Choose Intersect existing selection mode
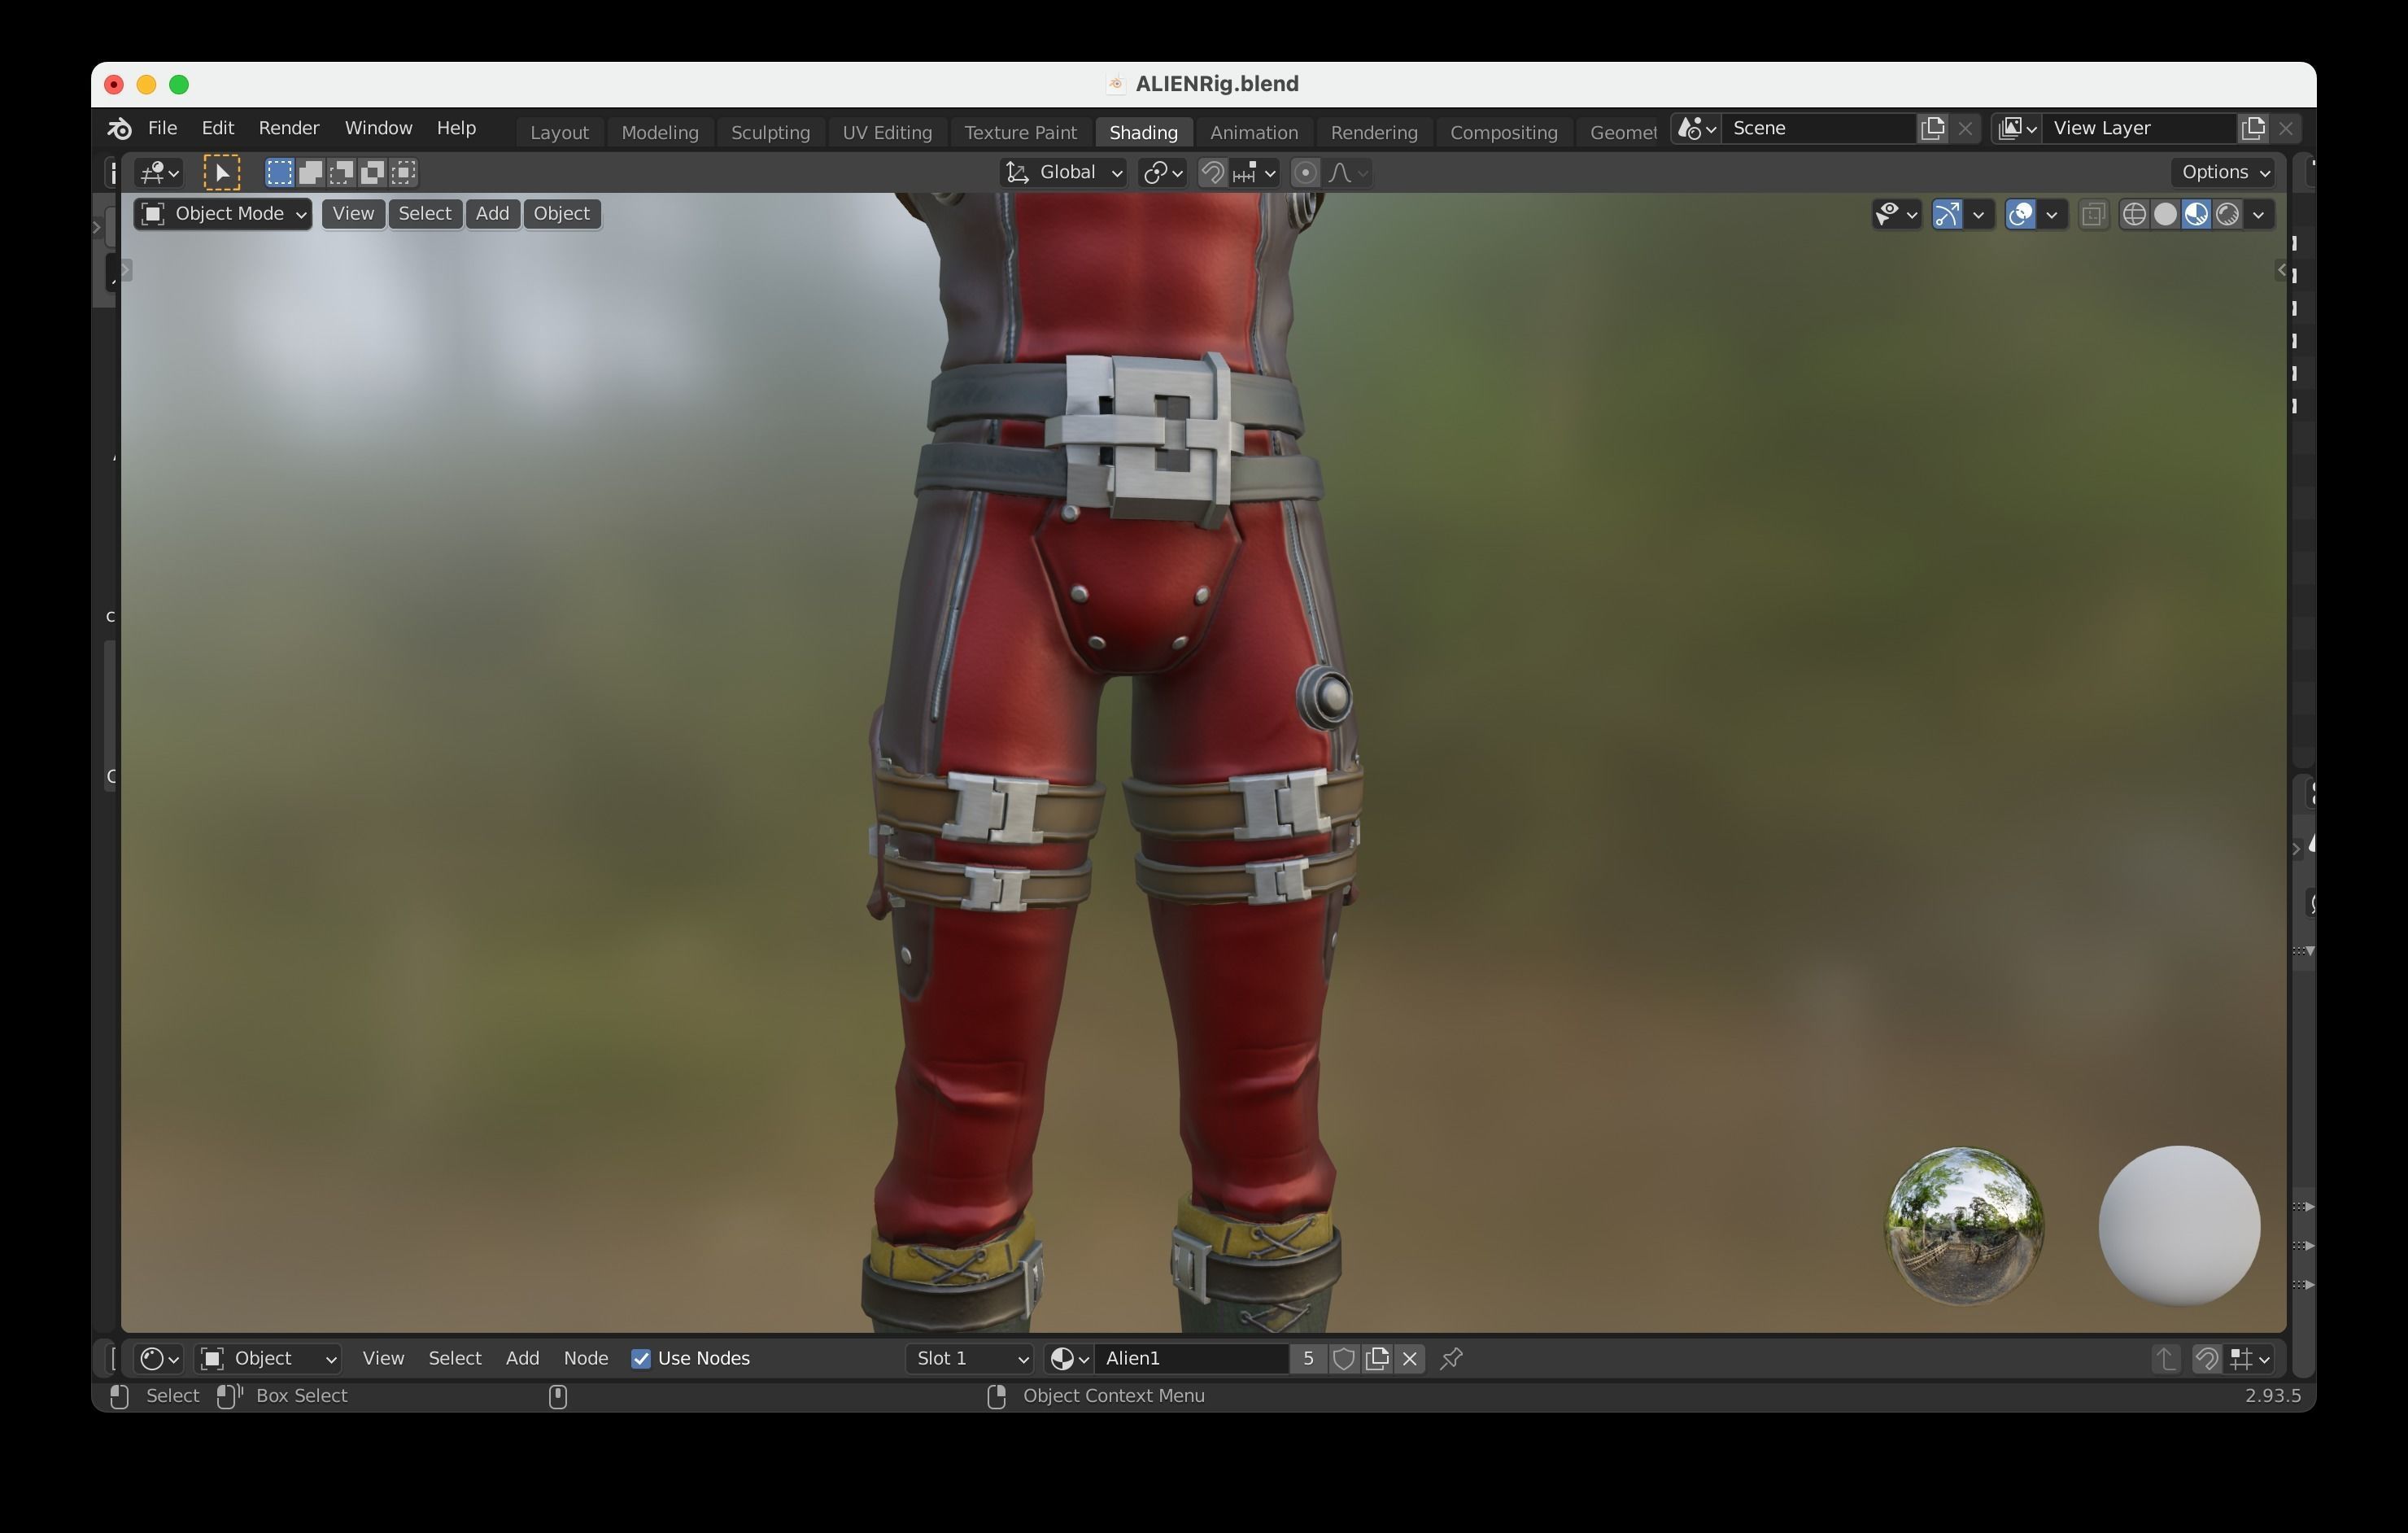2408x1533 pixels. pos(403,173)
